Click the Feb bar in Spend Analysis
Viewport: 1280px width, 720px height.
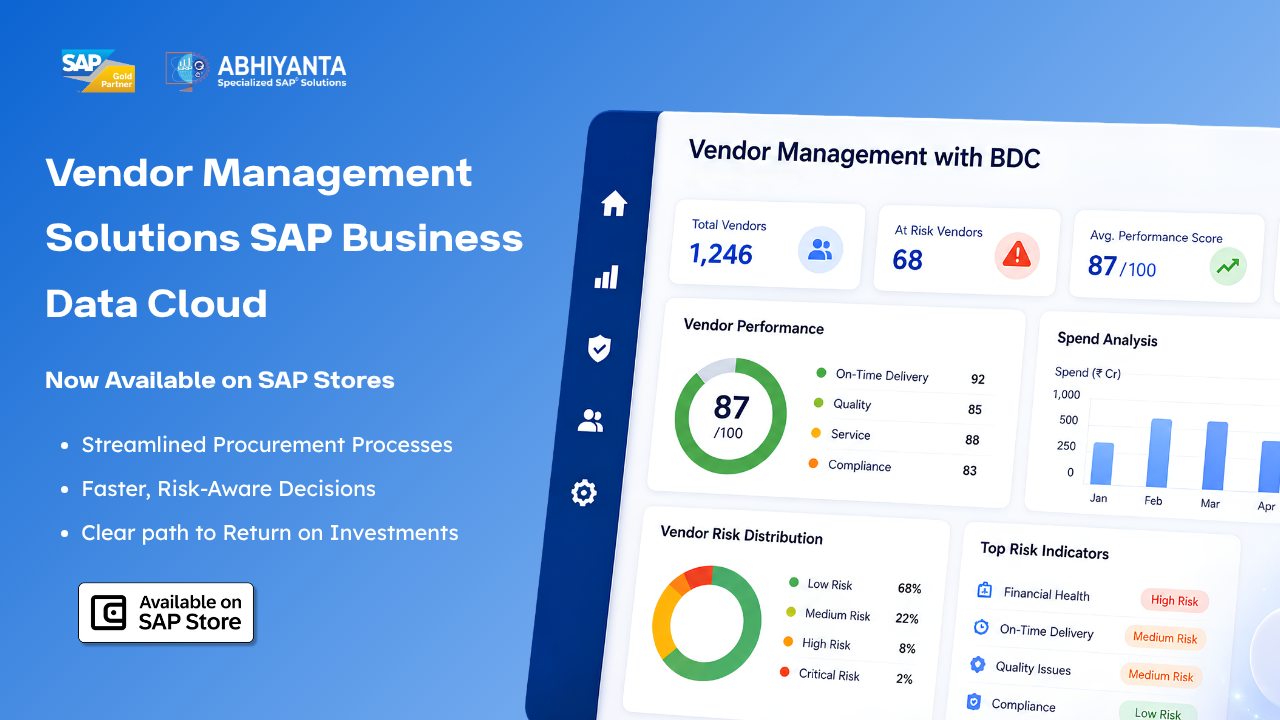pyautogui.click(x=1159, y=453)
